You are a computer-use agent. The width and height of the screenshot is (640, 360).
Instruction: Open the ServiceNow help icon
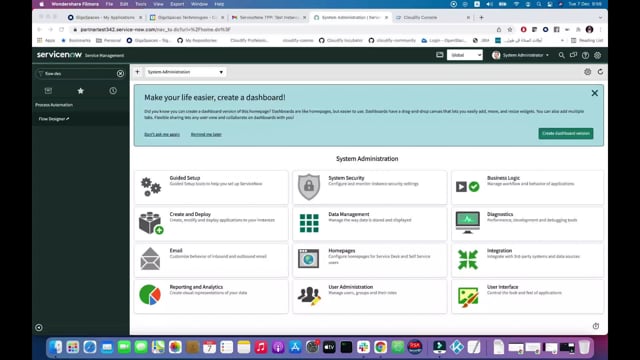click(585, 55)
